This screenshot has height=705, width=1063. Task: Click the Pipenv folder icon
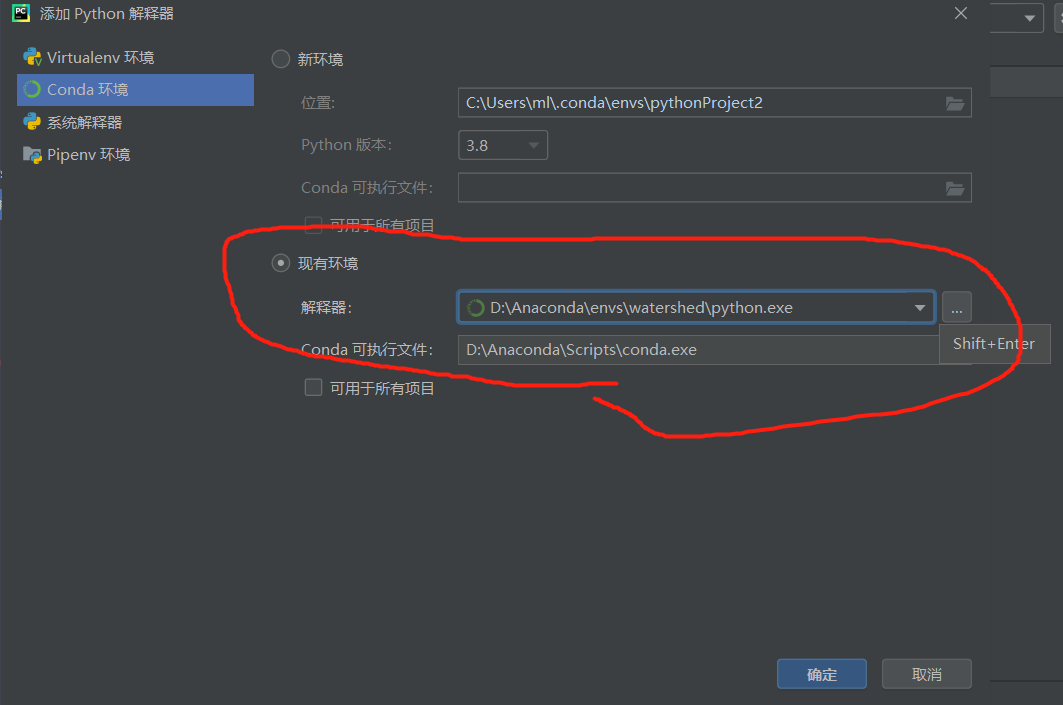(x=32, y=155)
